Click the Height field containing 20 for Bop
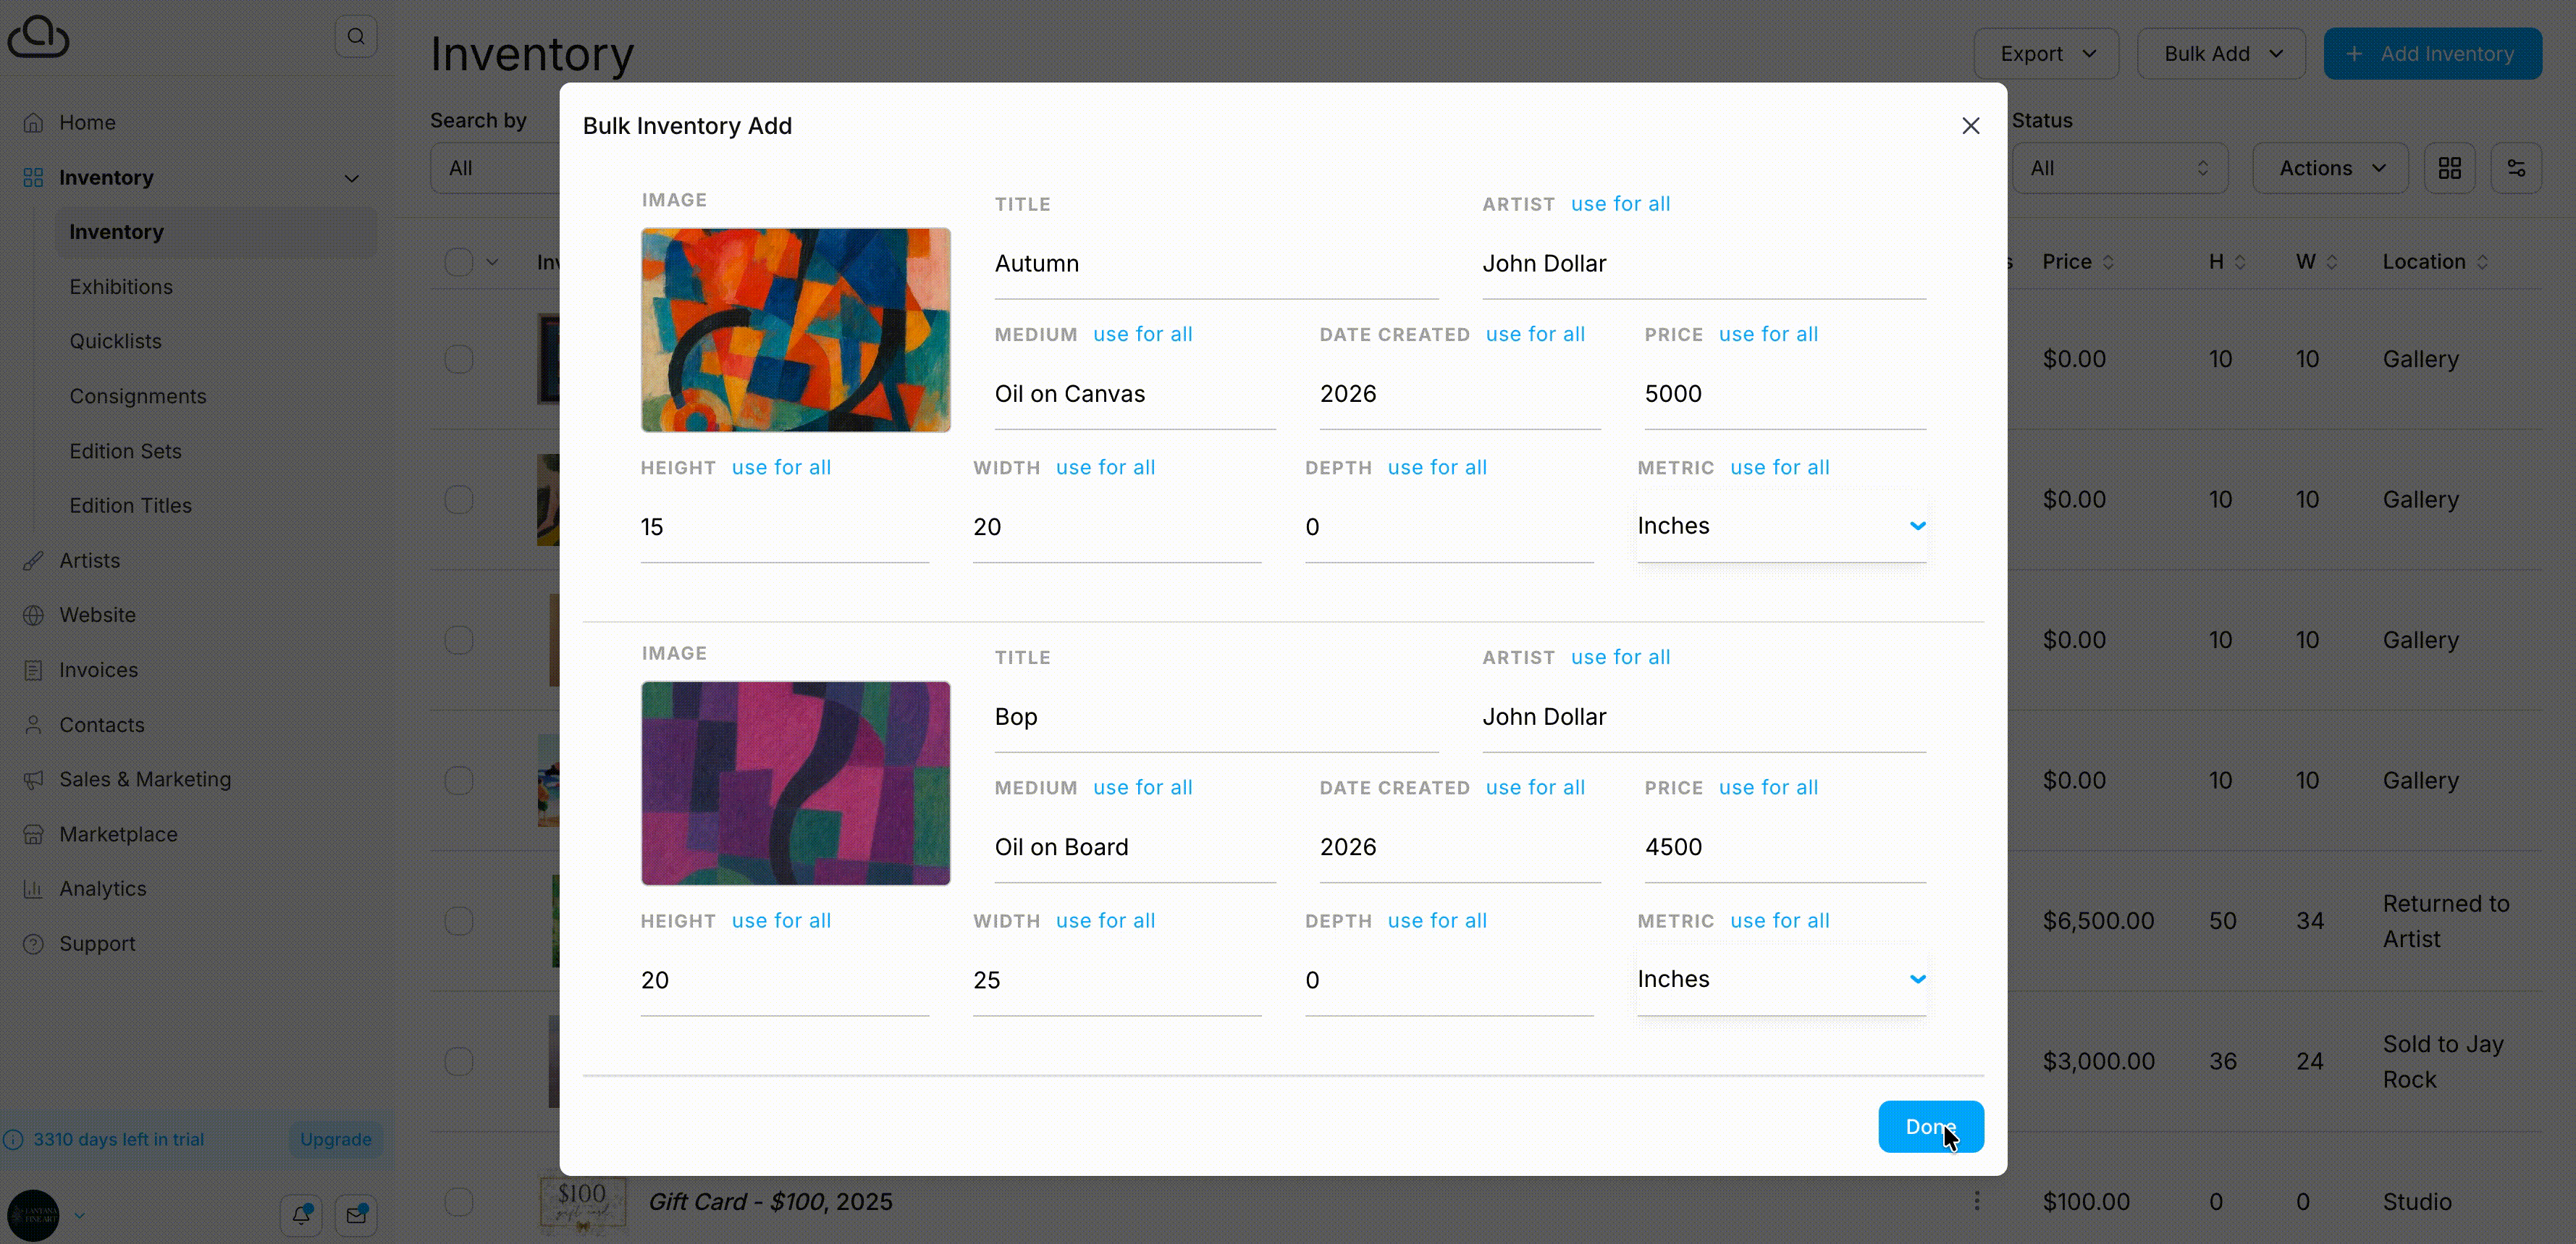The width and height of the screenshot is (2576, 1244). 785,981
